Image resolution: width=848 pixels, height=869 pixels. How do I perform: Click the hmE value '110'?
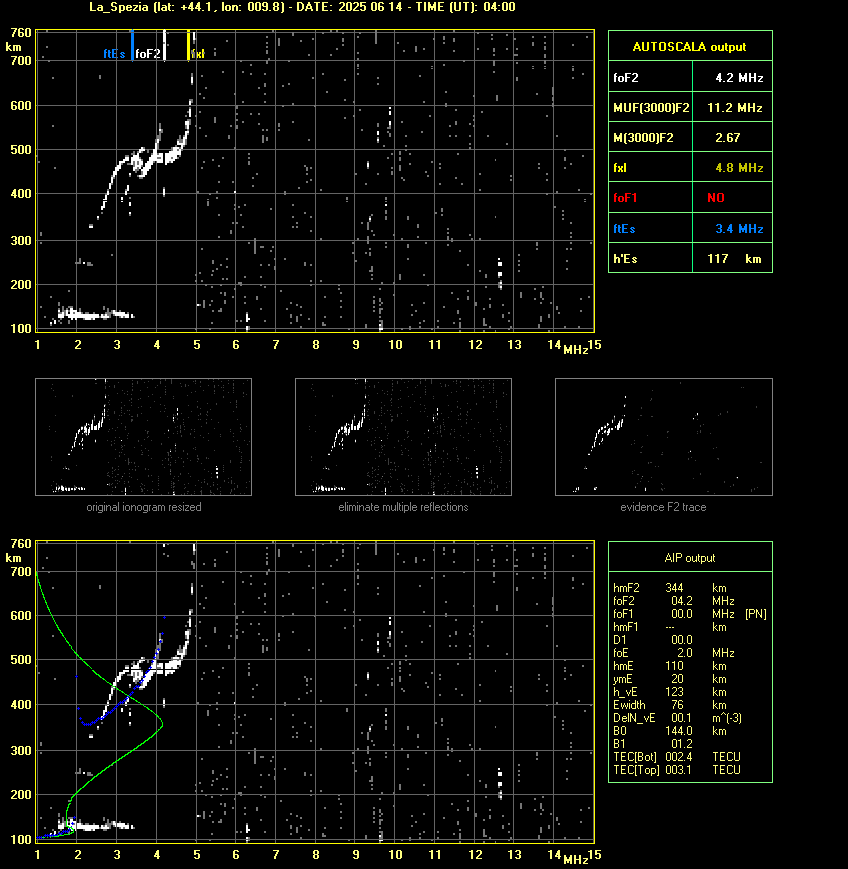point(674,666)
